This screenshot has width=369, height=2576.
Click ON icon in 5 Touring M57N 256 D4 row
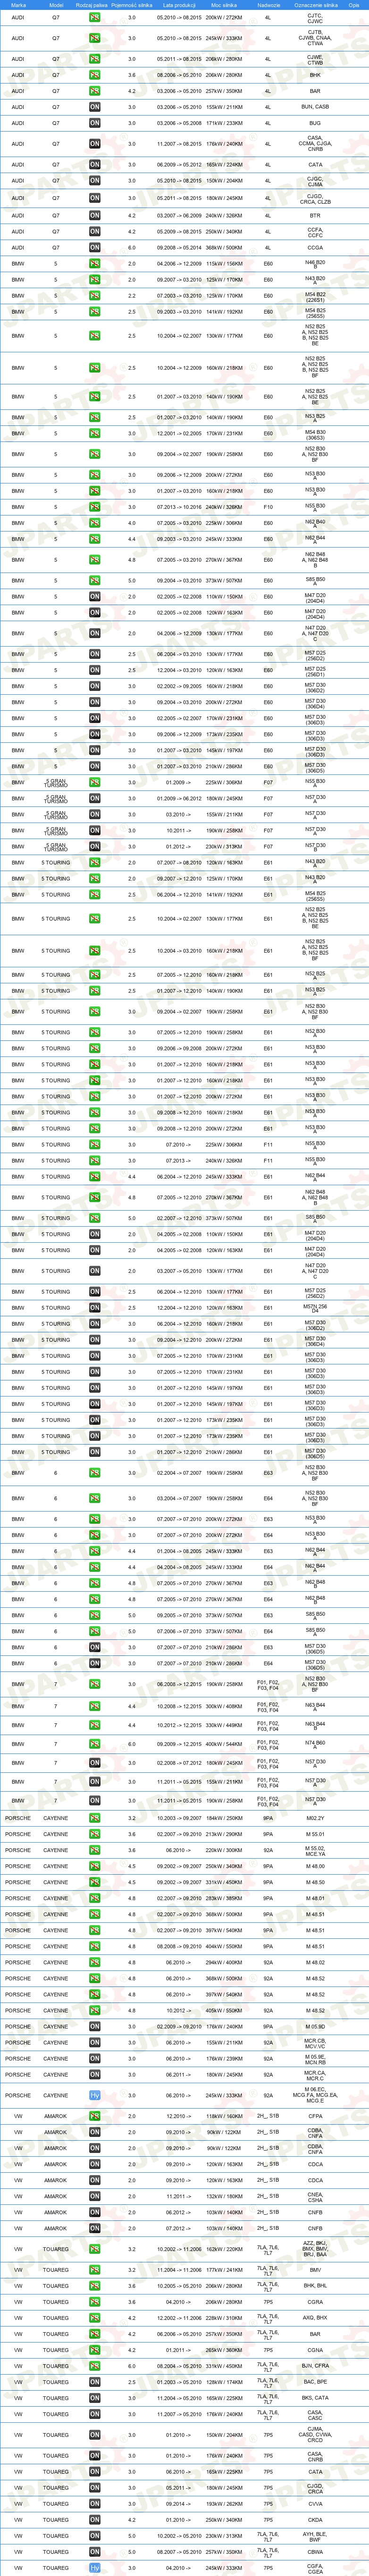click(95, 1308)
